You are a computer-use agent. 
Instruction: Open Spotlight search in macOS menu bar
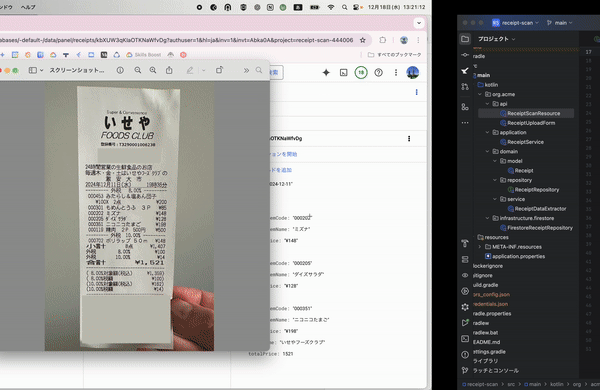coord(345,7)
